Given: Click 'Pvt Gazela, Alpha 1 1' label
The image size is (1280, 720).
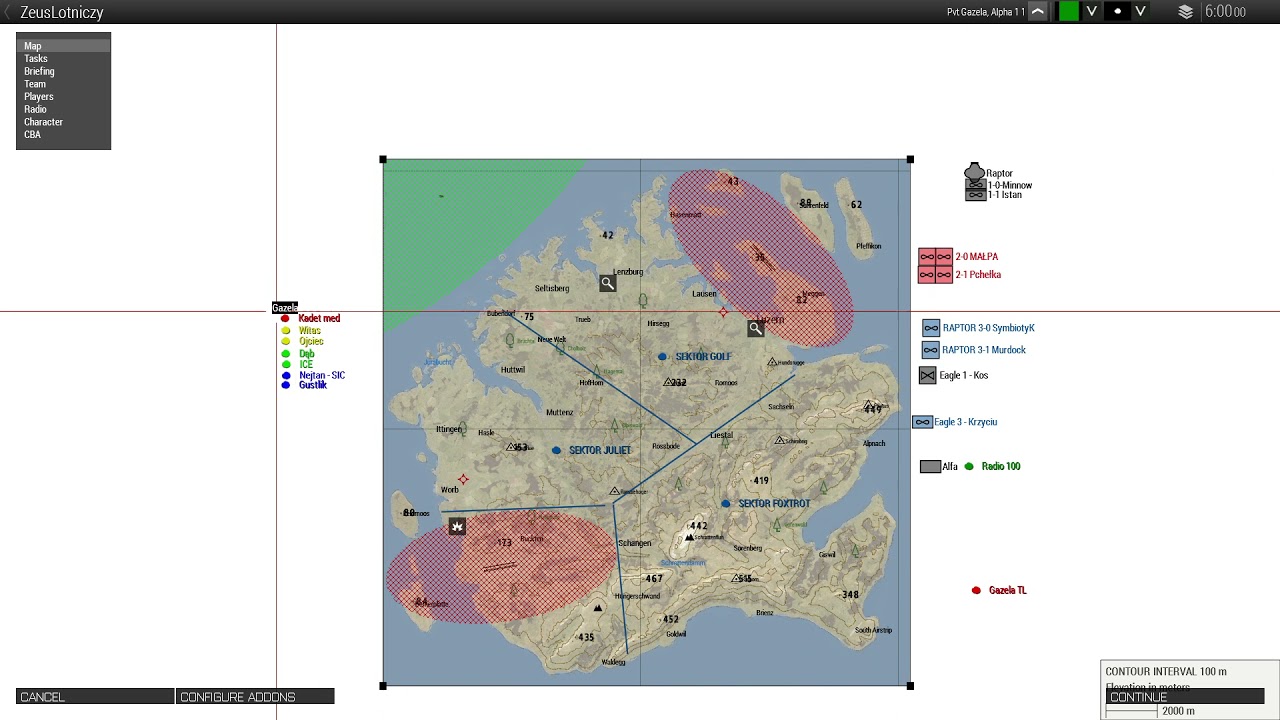Looking at the screenshot, I should [986, 12].
